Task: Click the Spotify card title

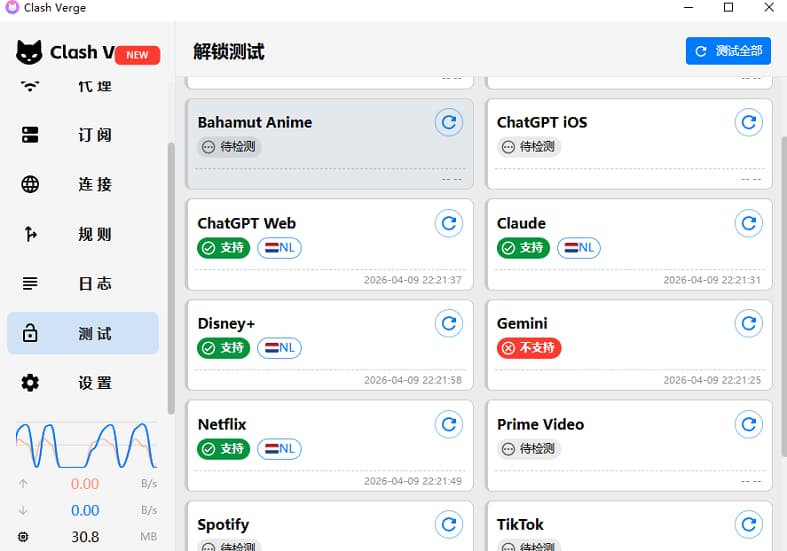Action: click(x=223, y=525)
